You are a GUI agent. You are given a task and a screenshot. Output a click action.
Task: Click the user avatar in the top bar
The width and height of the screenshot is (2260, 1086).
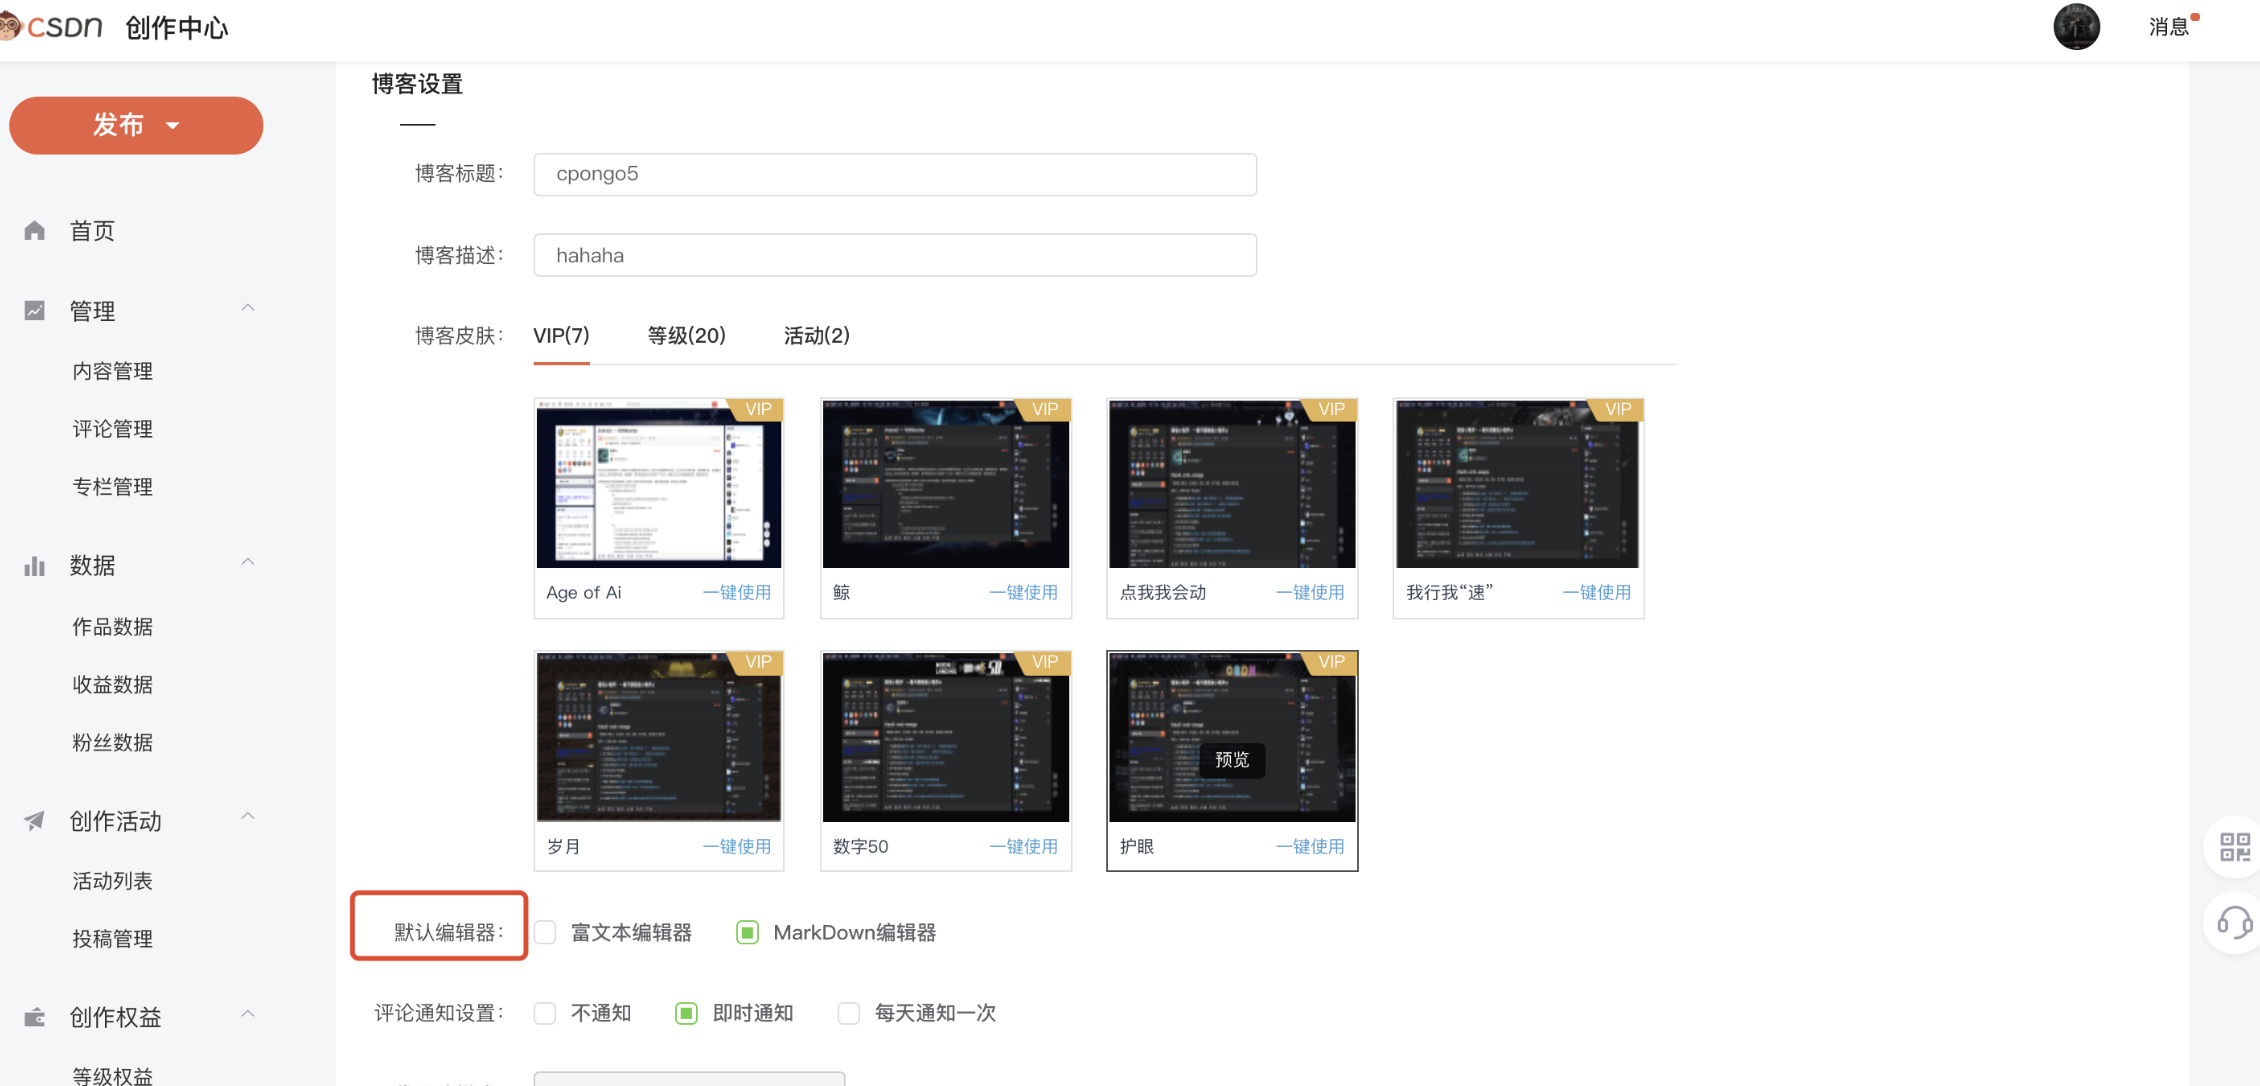click(2077, 27)
